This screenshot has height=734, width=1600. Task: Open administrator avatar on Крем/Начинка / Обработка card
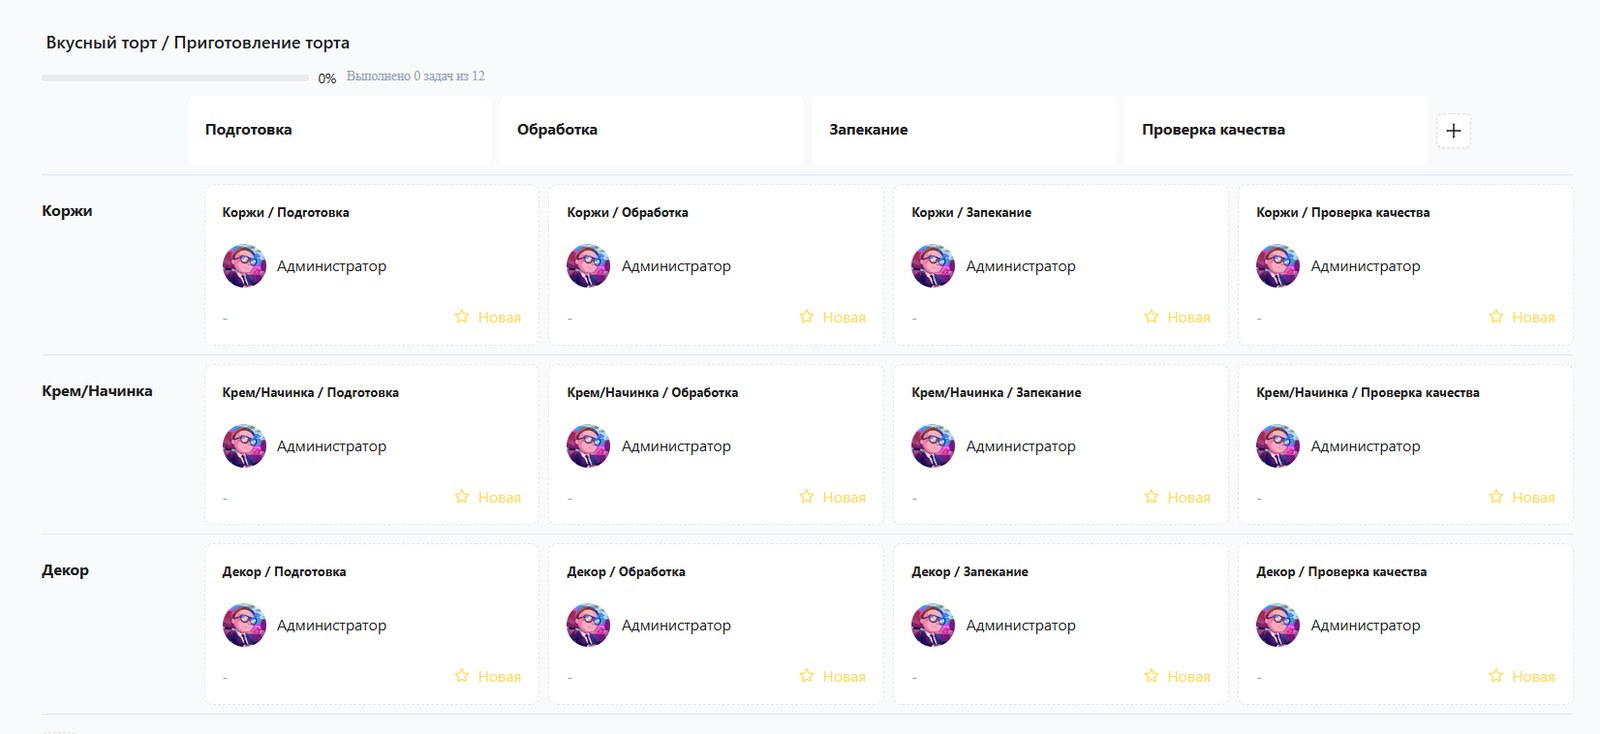point(588,446)
